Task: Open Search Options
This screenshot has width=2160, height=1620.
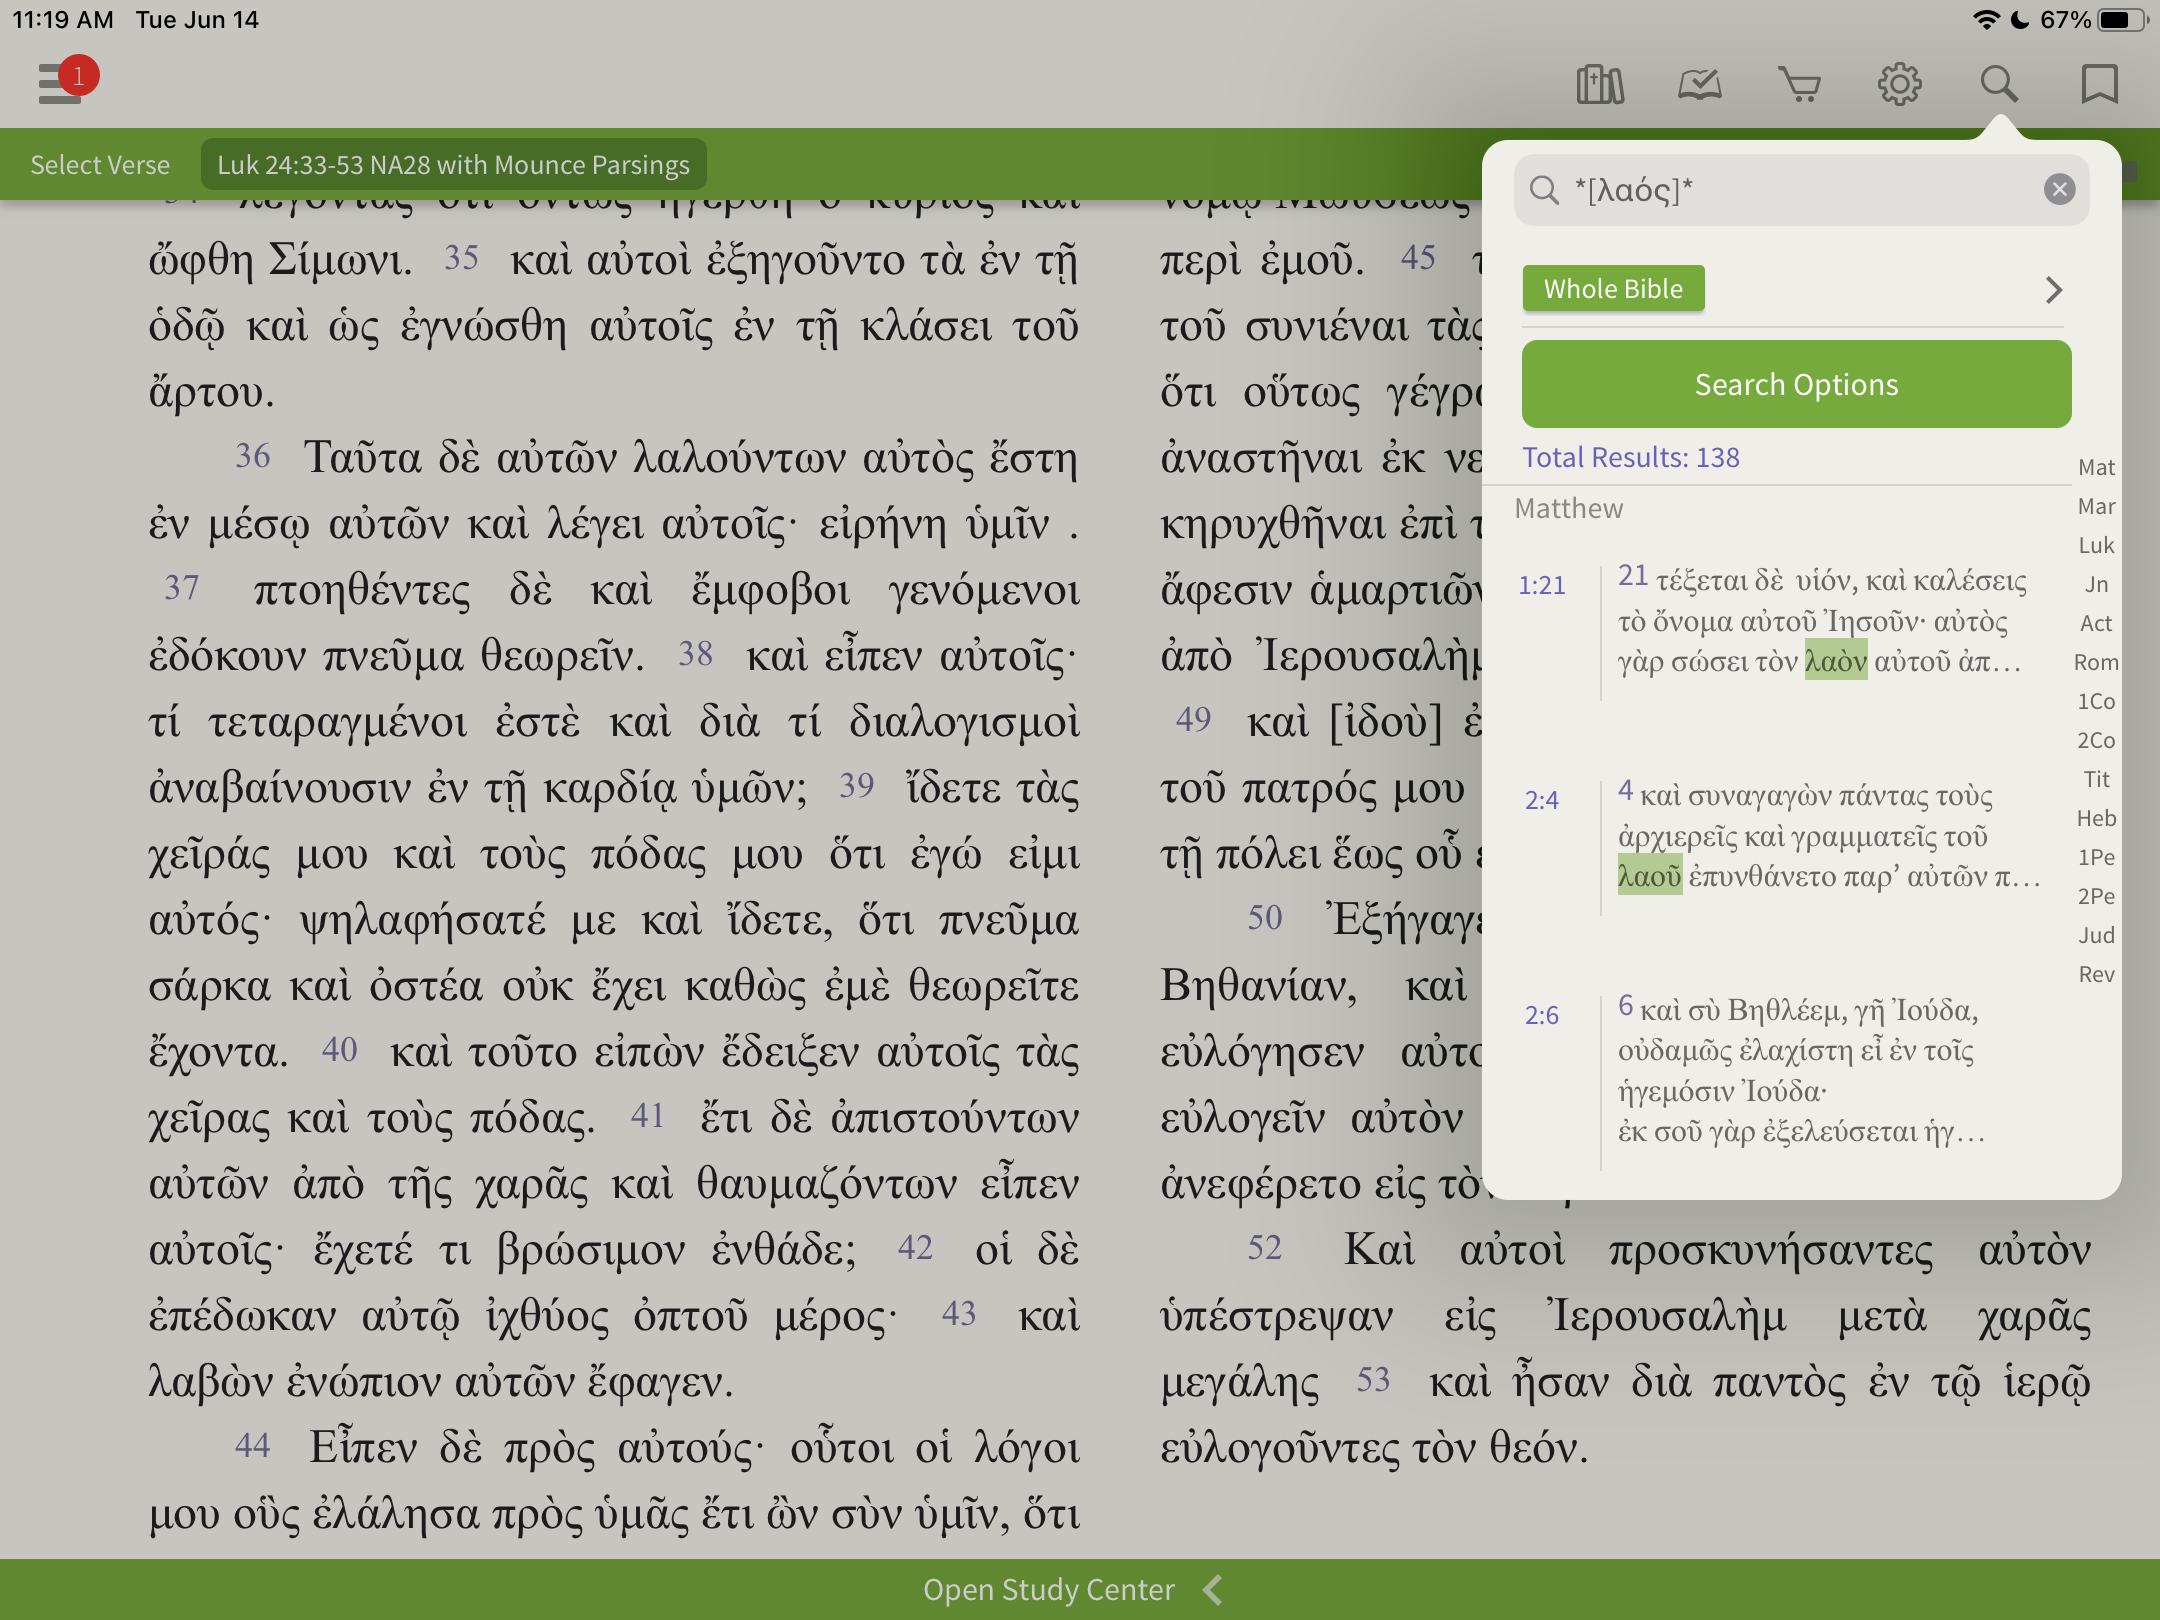Action: tap(1796, 384)
